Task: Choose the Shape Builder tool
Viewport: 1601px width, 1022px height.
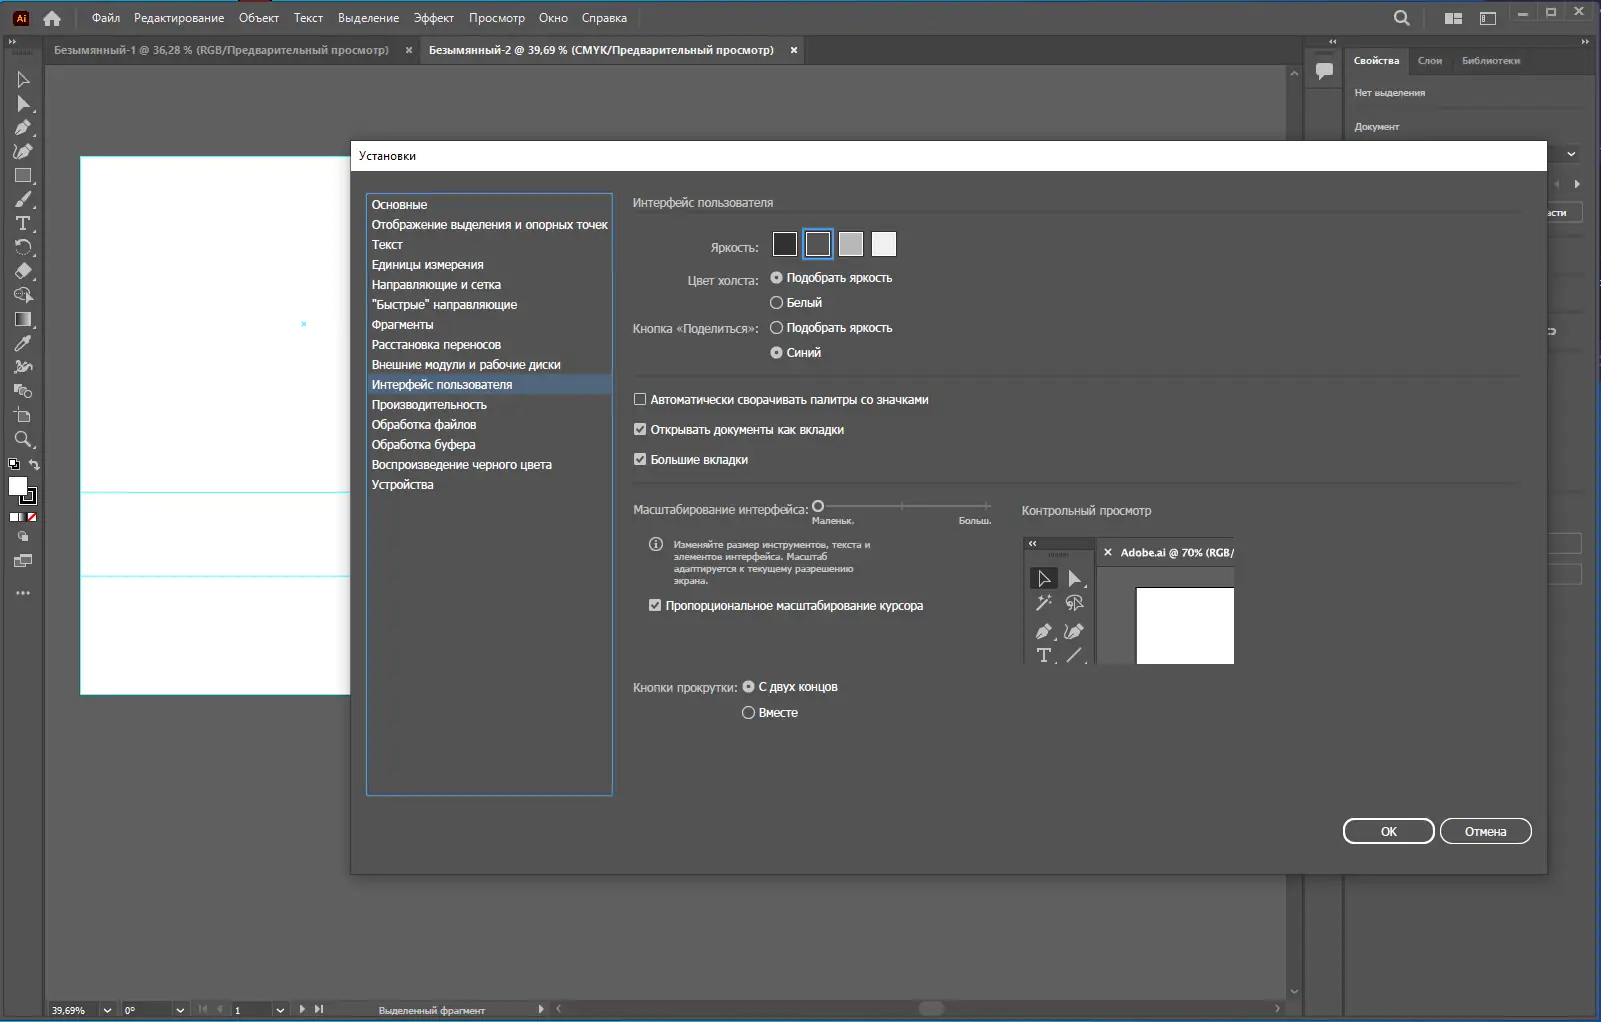Action: coord(23,296)
